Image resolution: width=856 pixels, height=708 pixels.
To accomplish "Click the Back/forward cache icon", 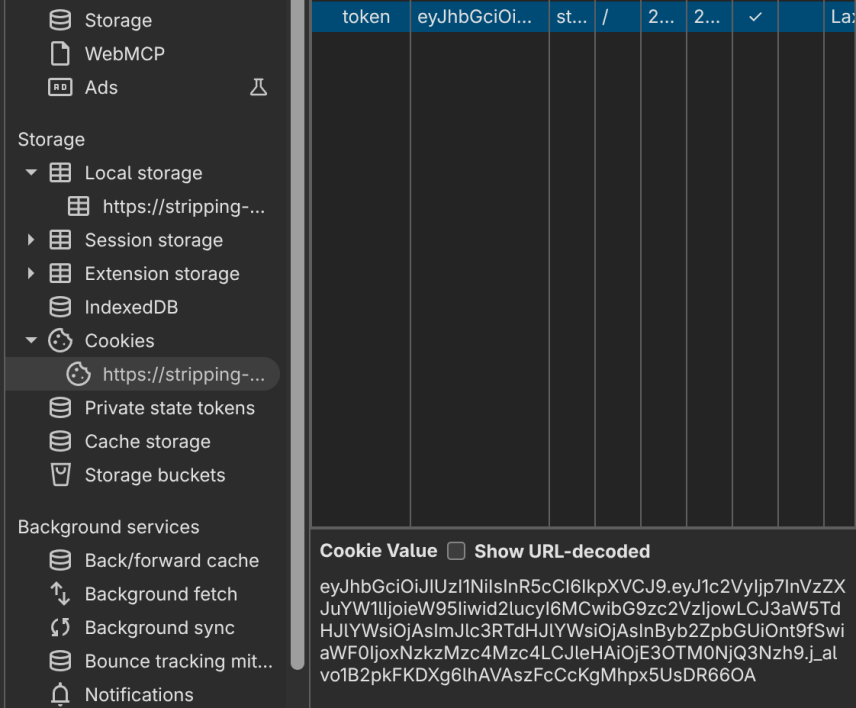I will click(60, 561).
